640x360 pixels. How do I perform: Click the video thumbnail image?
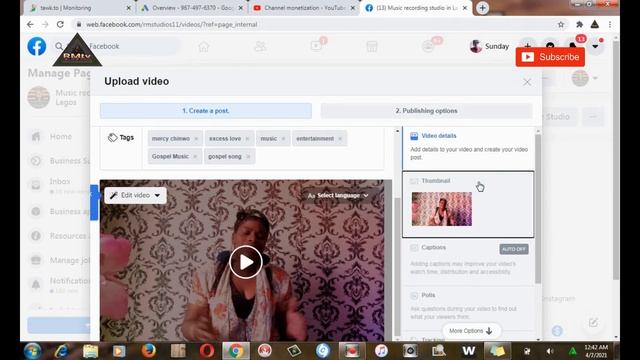coord(442,209)
